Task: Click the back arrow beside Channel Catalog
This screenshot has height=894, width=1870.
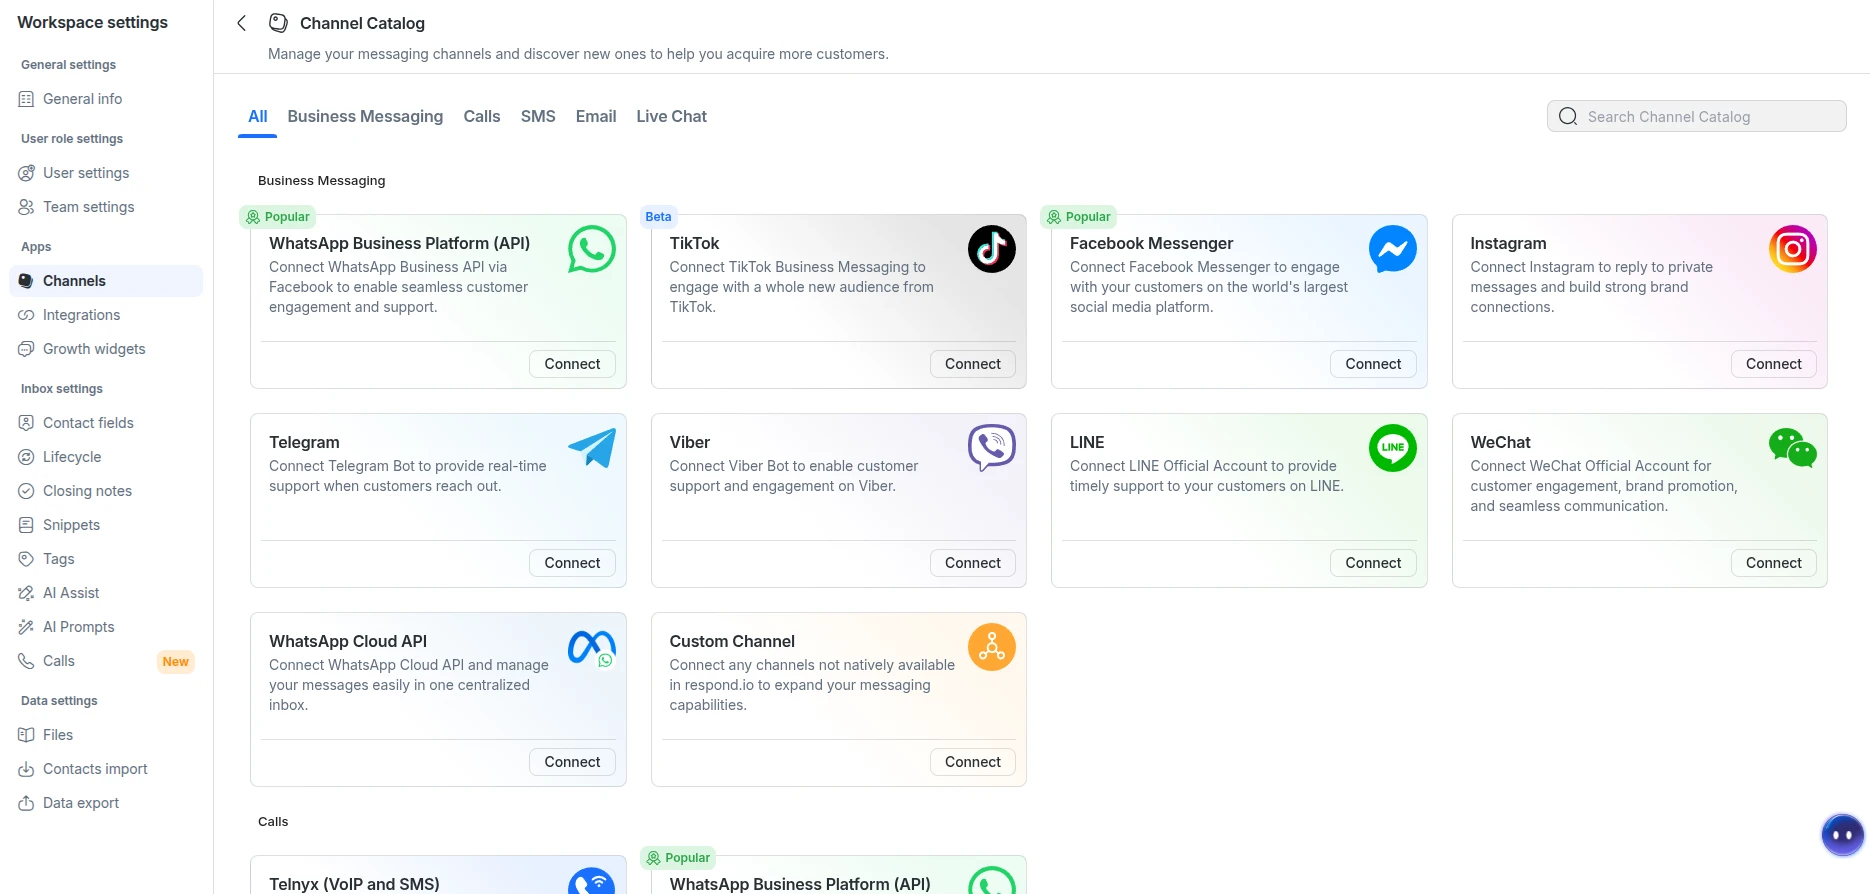Action: [x=241, y=23]
